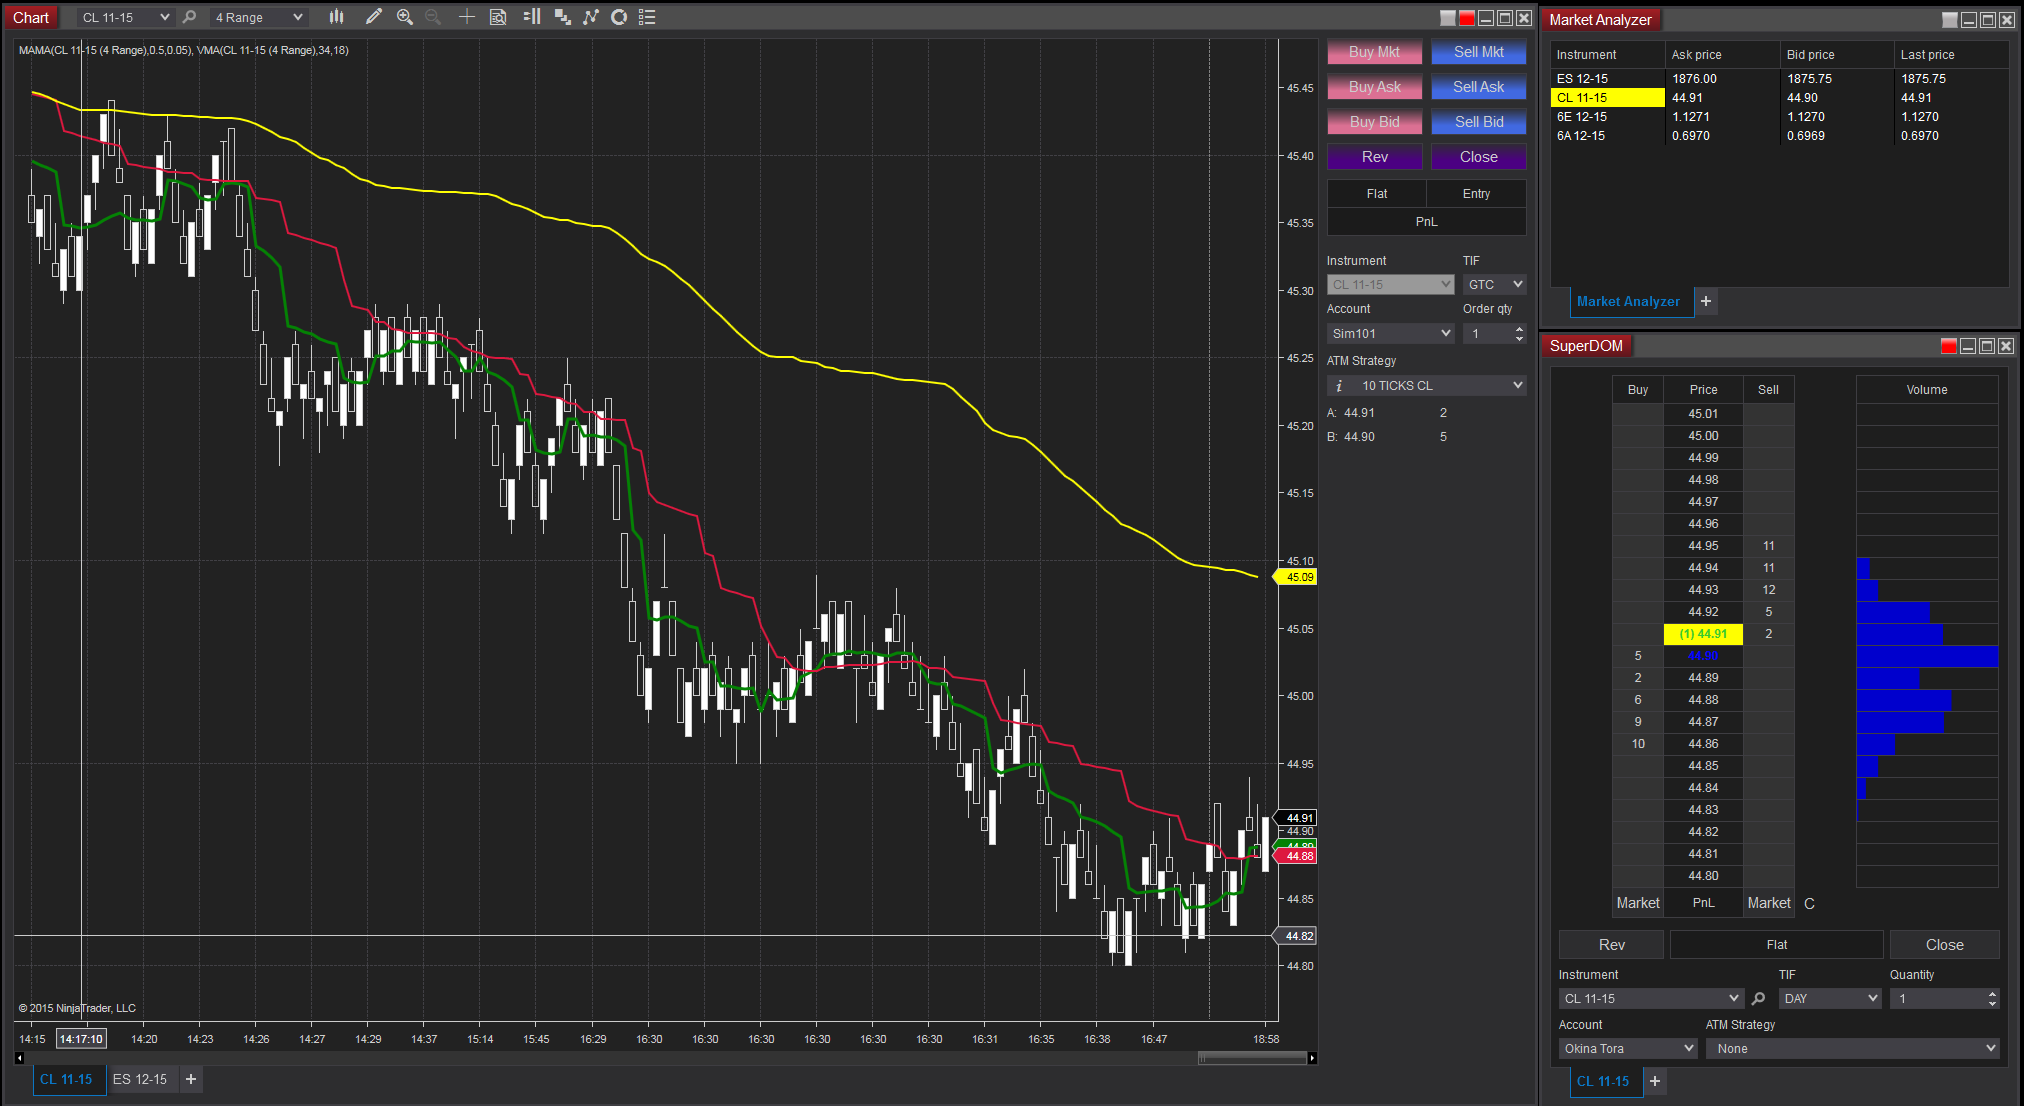Open the chart instrument search magnifier
The image size is (2024, 1106).
pyautogui.click(x=189, y=17)
